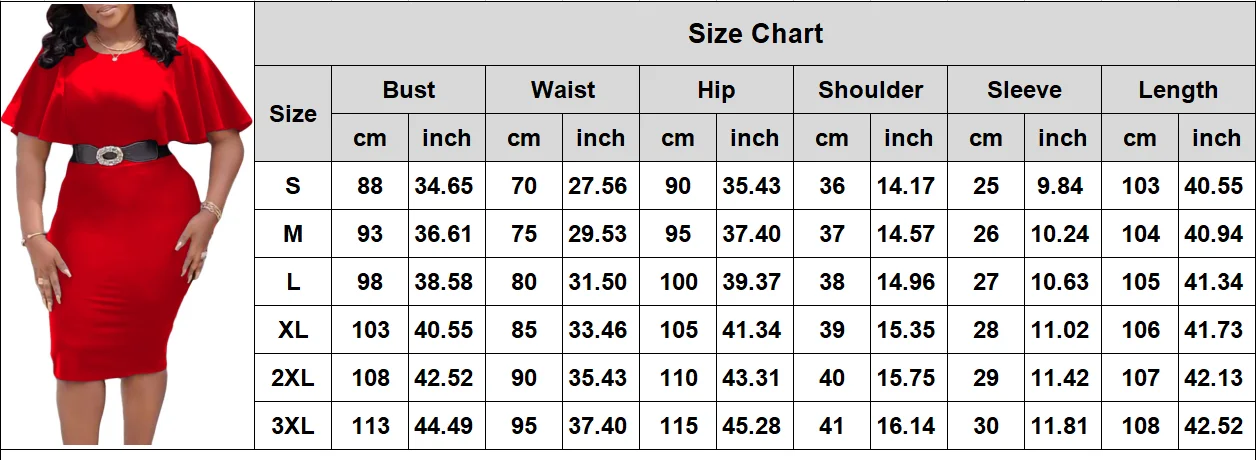This screenshot has width=1256, height=460.
Task: Select the 2XL size row label
Action: (292, 378)
